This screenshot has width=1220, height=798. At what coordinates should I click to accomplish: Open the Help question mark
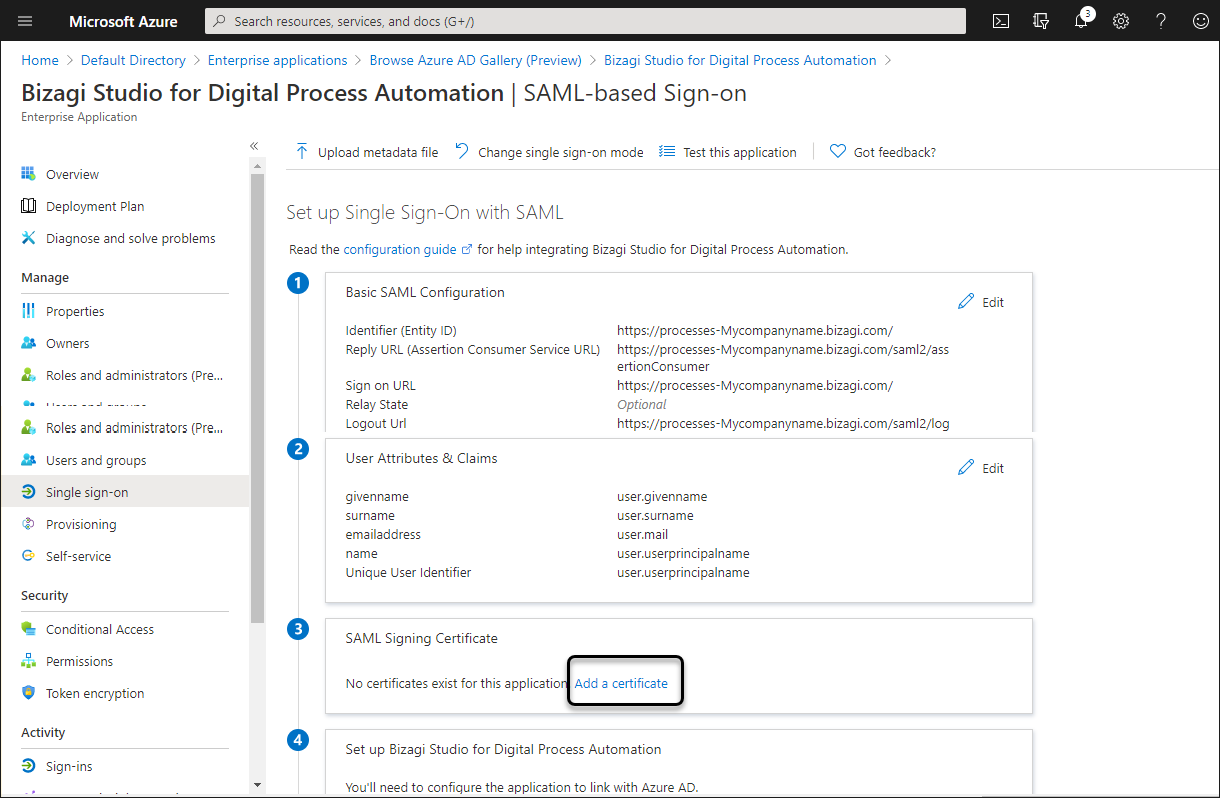[1161, 21]
